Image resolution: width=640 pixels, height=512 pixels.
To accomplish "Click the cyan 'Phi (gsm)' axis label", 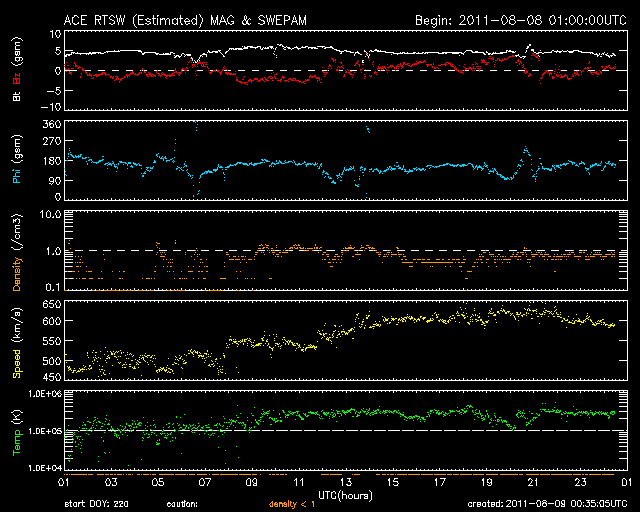I will 17,159.
